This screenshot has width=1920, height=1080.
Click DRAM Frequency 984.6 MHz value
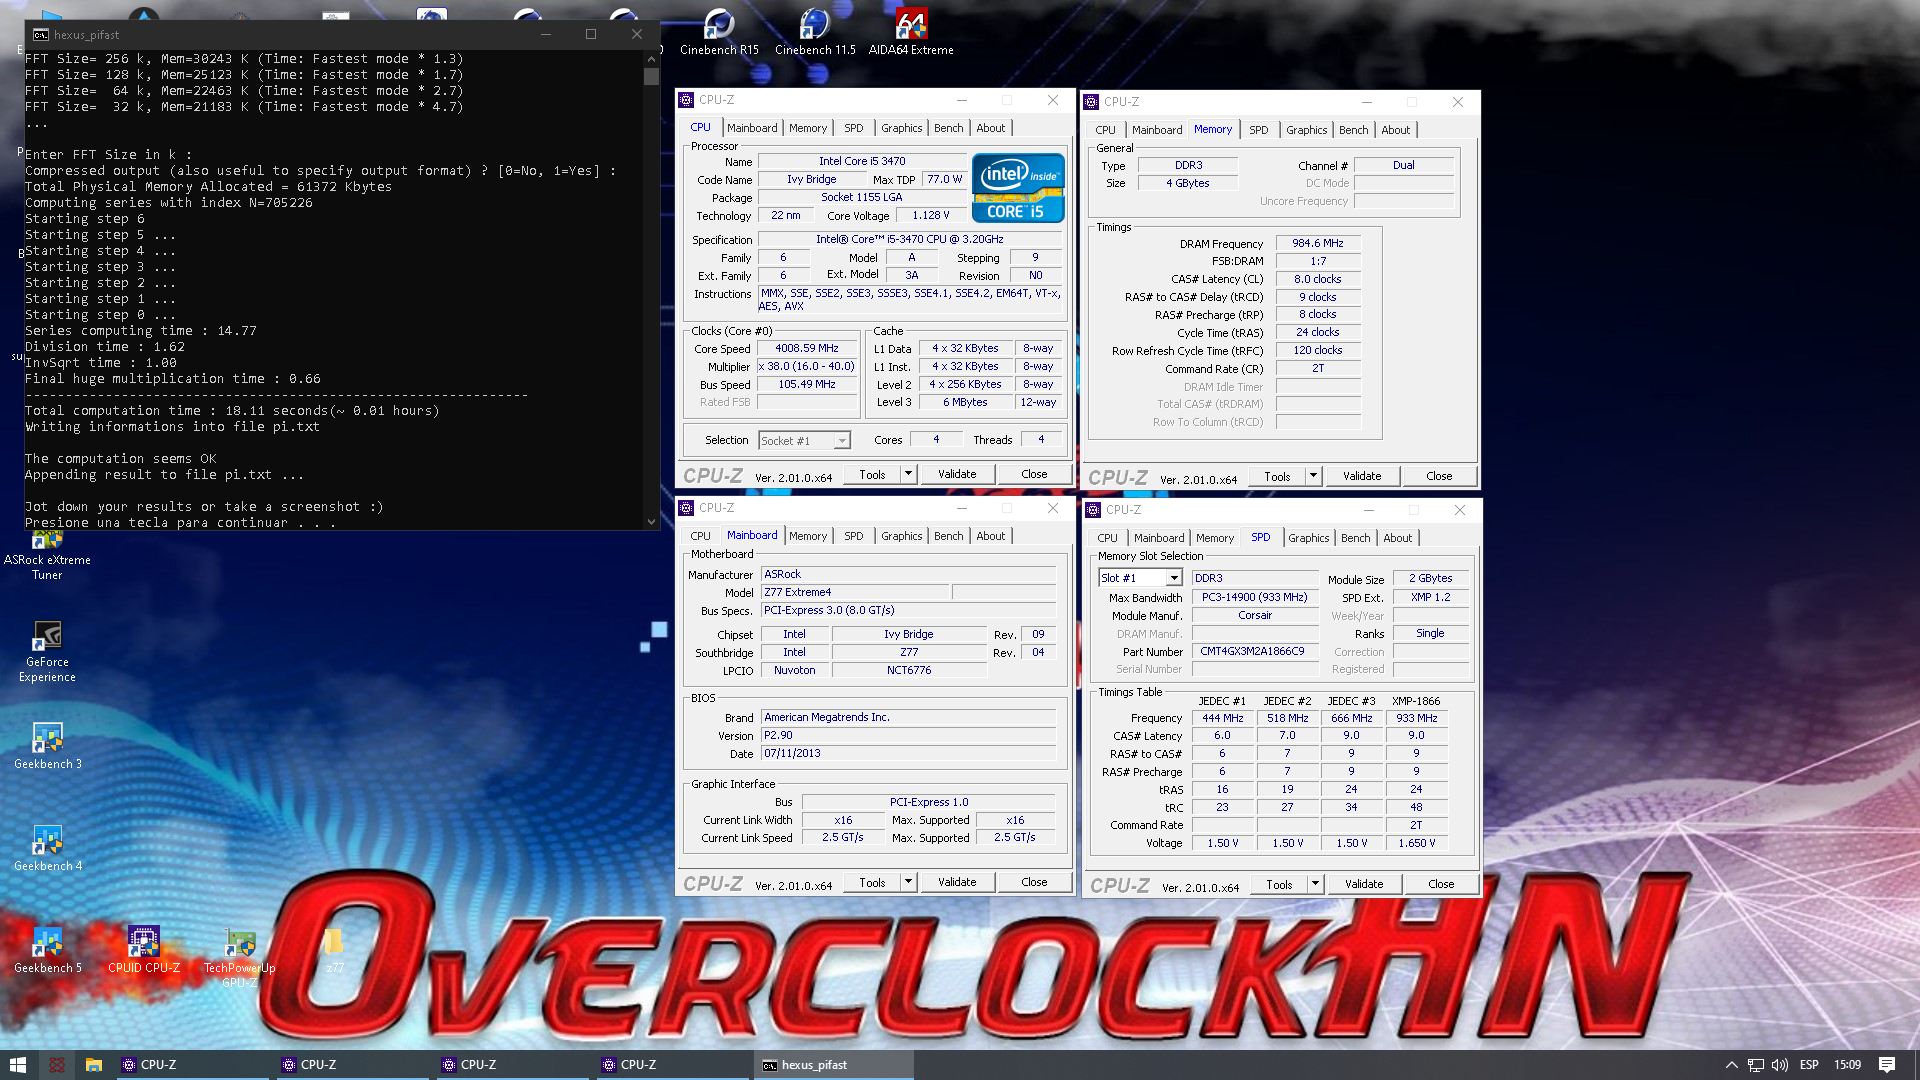1317,243
